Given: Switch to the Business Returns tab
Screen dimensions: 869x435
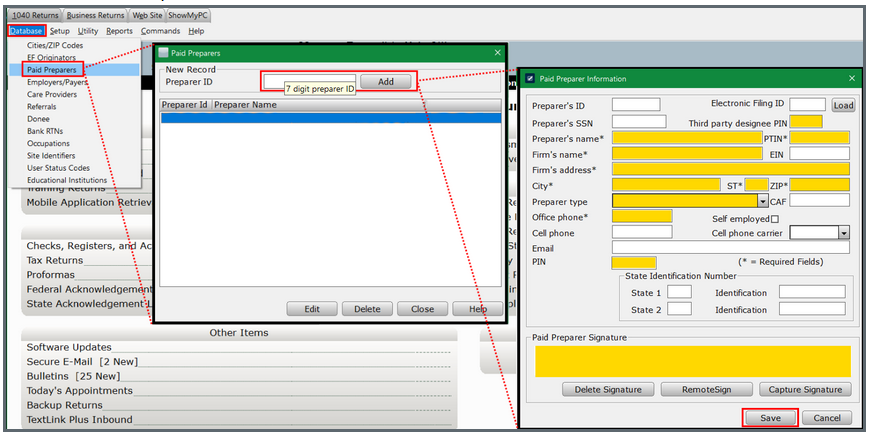Looking at the screenshot, I should point(96,16).
